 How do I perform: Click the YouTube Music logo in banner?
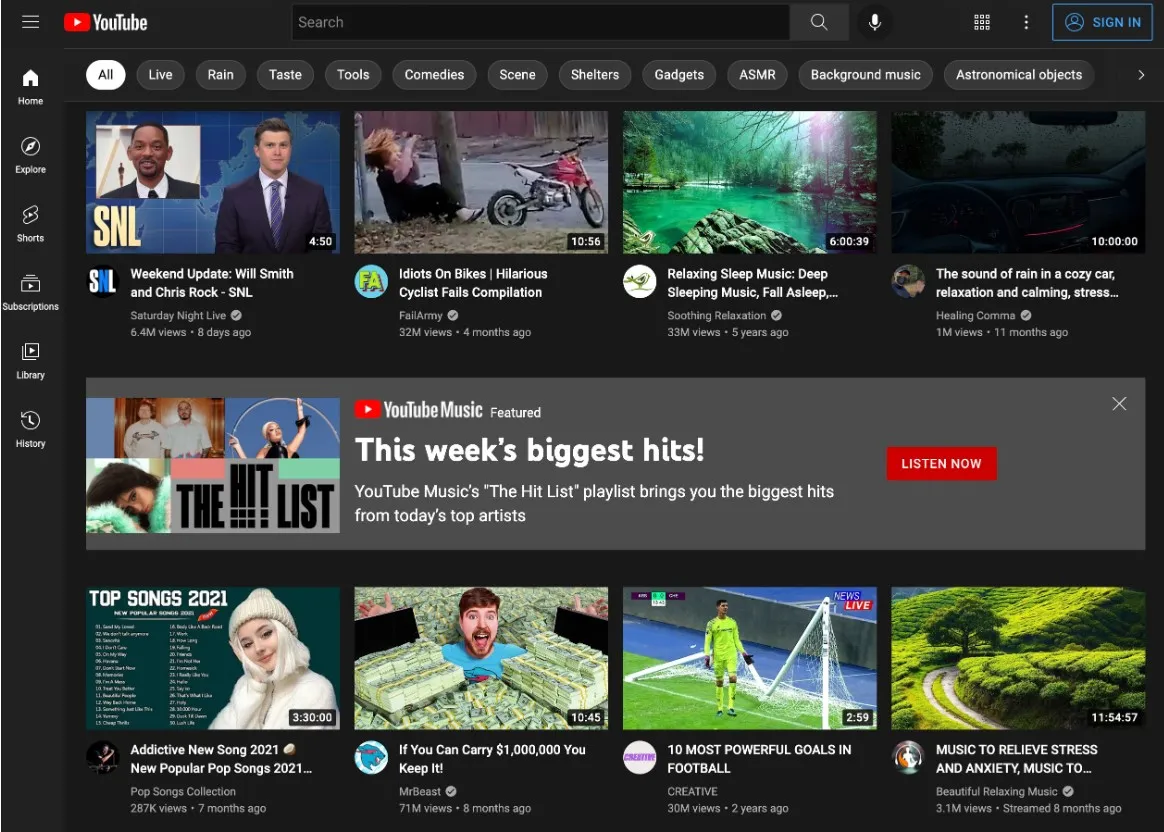(419, 410)
